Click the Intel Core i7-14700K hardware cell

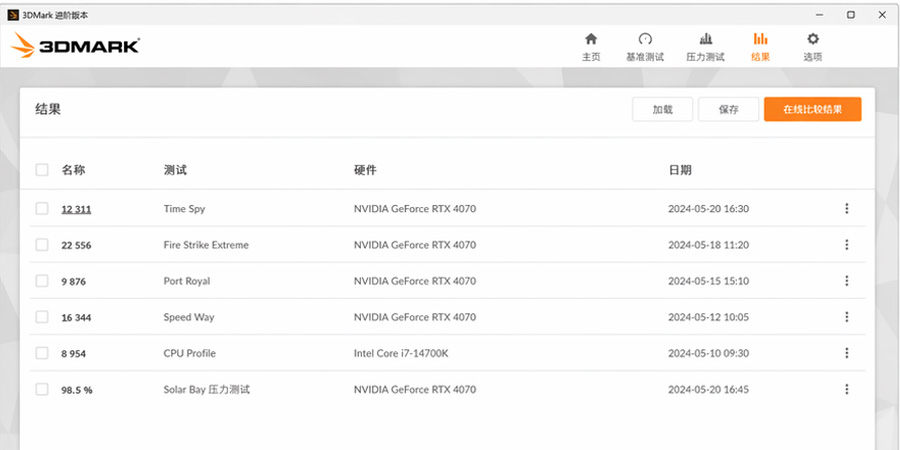pos(401,354)
